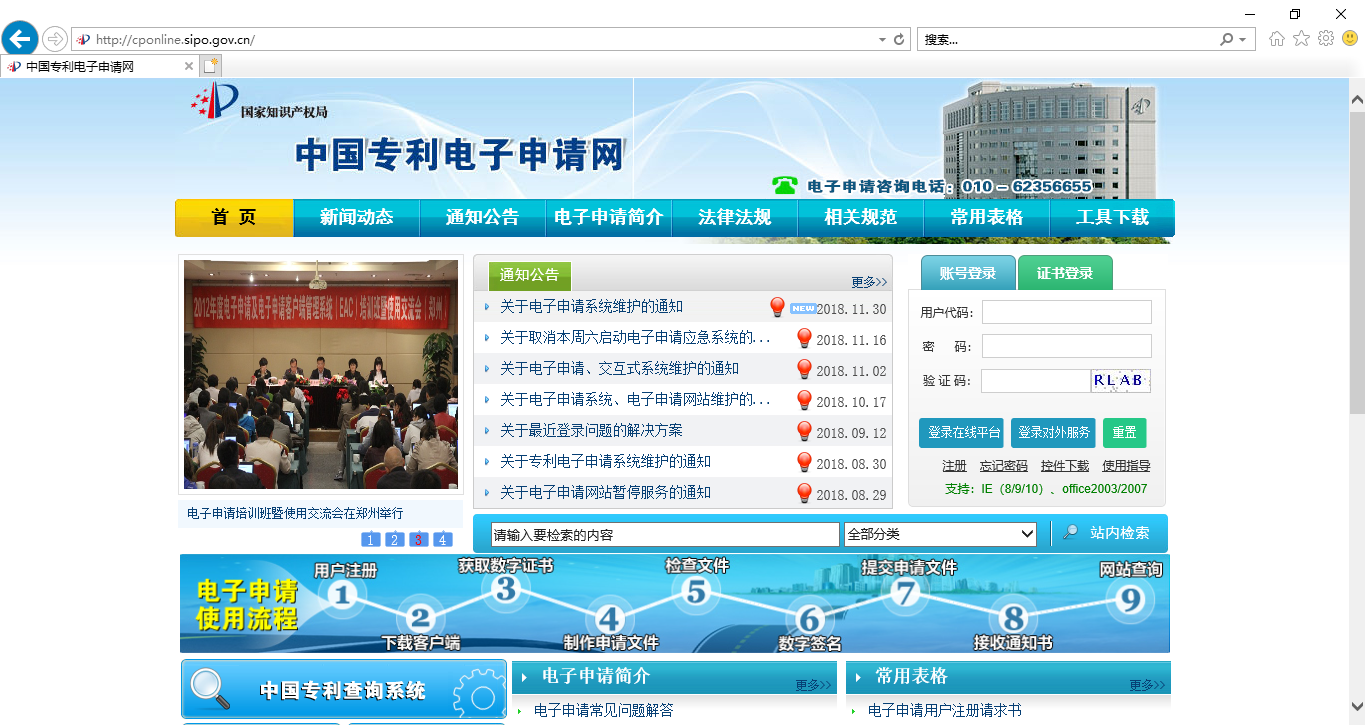Select slideshow page number 1
The width and height of the screenshot is (1365, 725).
tap(370, 540)
